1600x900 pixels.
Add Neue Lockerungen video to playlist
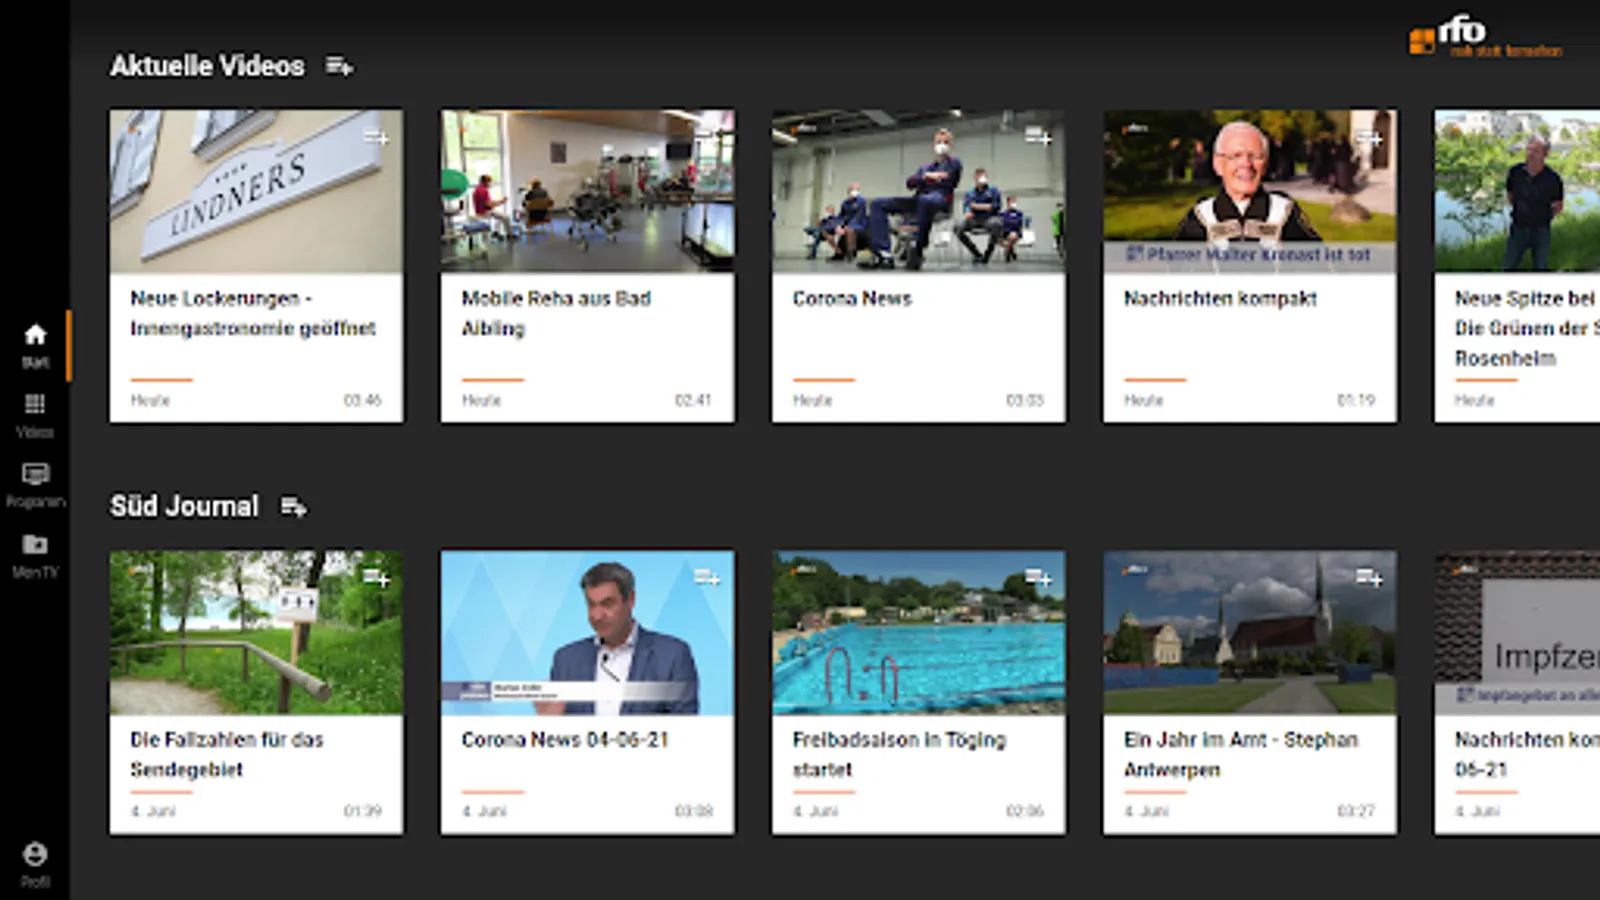[376, 137]
